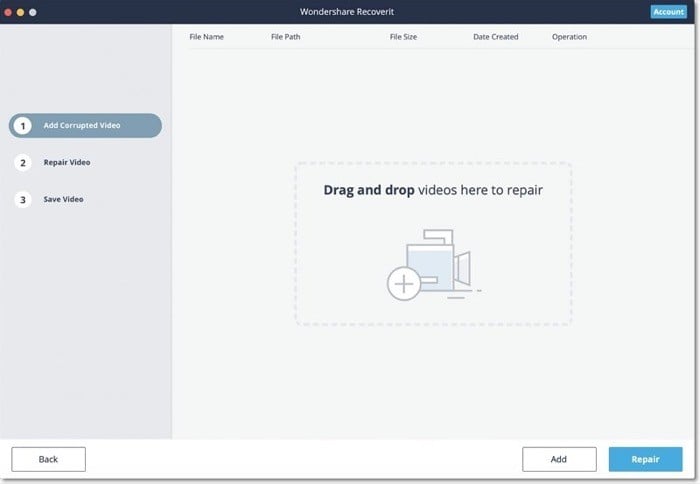Click the Drag and drop videos area
Image resolution: width=700 pixels, height=484 pixels.
[433, 244]
